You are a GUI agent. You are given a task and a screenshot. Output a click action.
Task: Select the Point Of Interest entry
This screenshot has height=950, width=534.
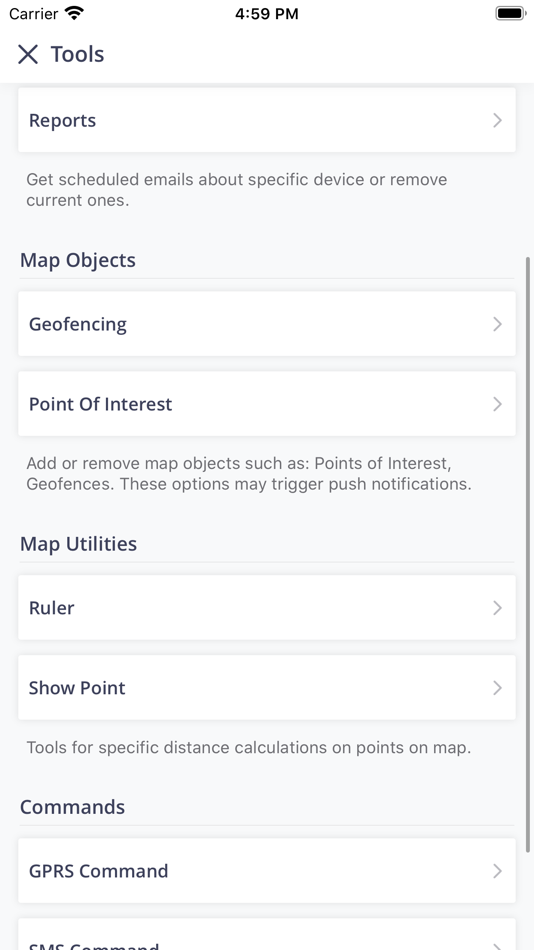[267, 404]
